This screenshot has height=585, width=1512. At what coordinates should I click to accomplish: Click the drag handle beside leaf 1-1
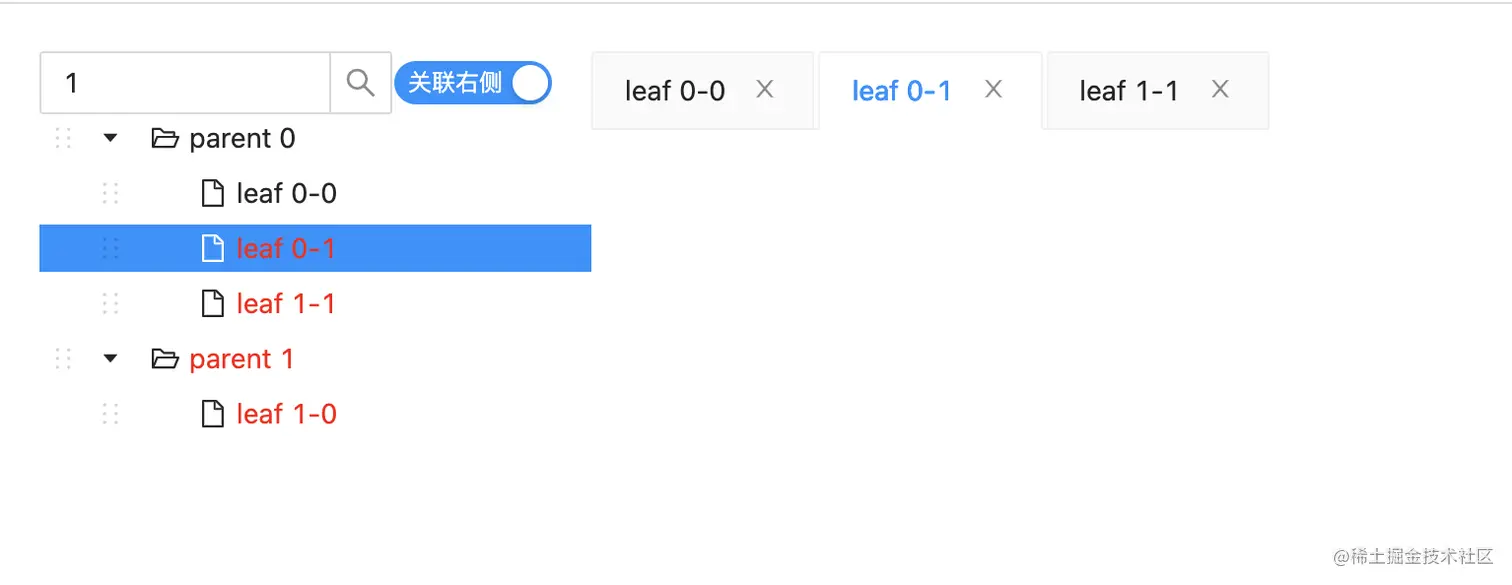tap(110, 303)
